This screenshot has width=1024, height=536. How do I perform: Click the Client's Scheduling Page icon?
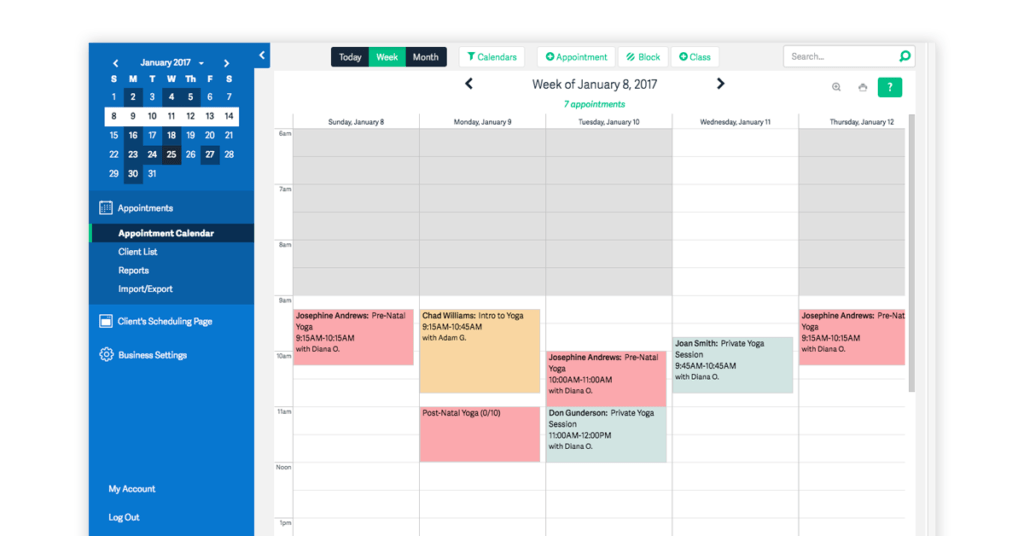(x=106, y=322)
